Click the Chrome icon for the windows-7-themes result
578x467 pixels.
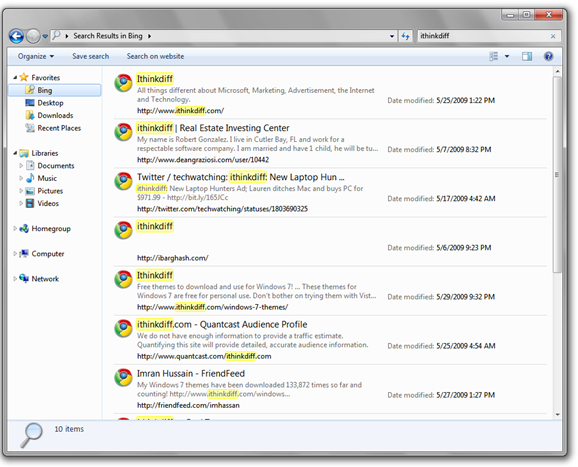coord(123,279)
